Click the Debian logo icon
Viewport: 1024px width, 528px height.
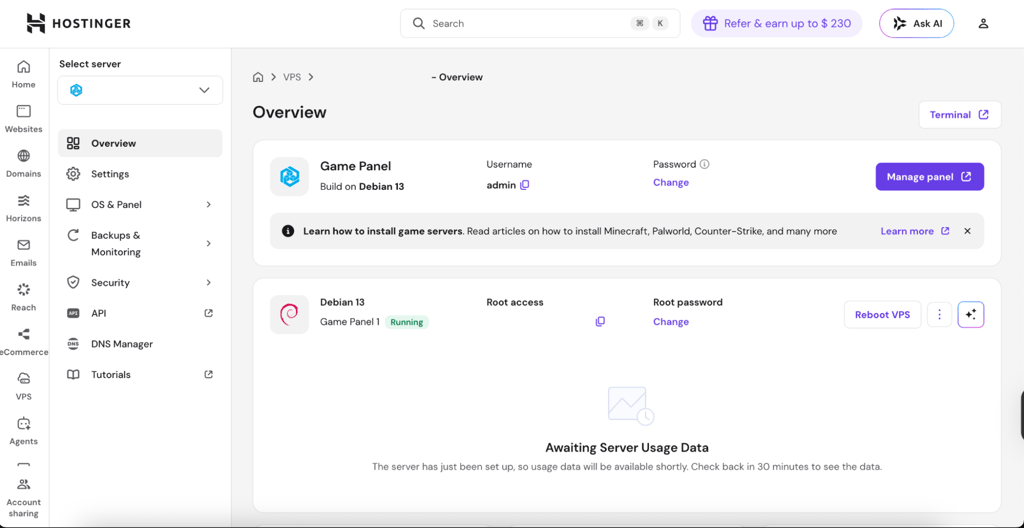point(289,314)
